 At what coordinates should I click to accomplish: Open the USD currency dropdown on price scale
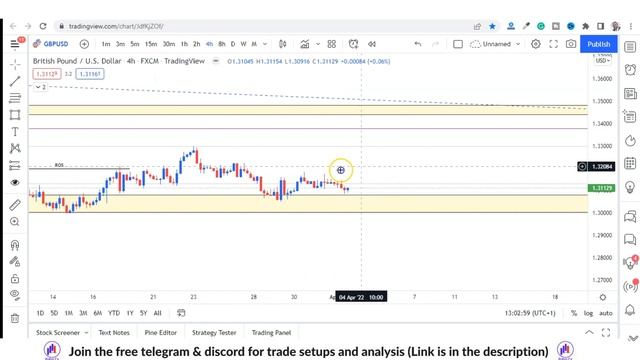(x=602, y=60)
